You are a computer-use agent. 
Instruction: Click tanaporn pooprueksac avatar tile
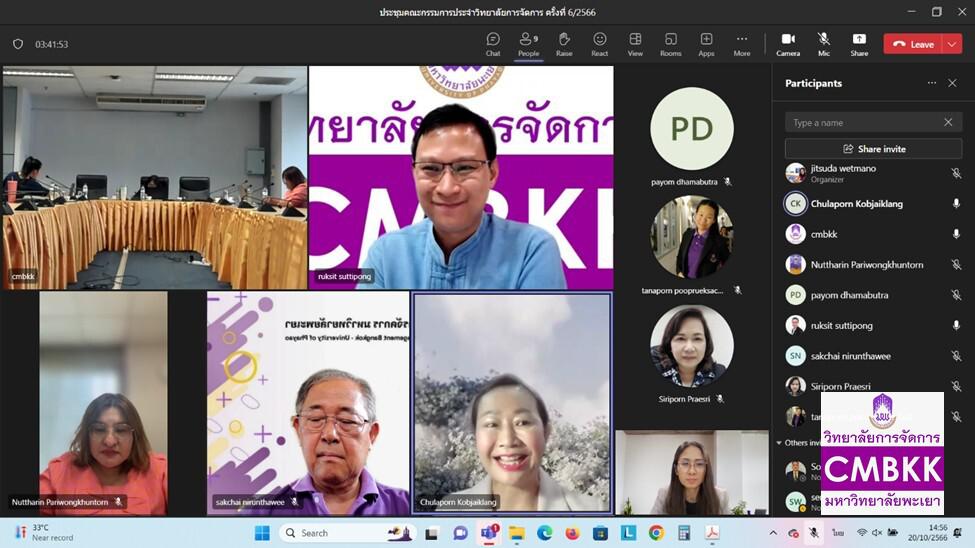[691, 238]
